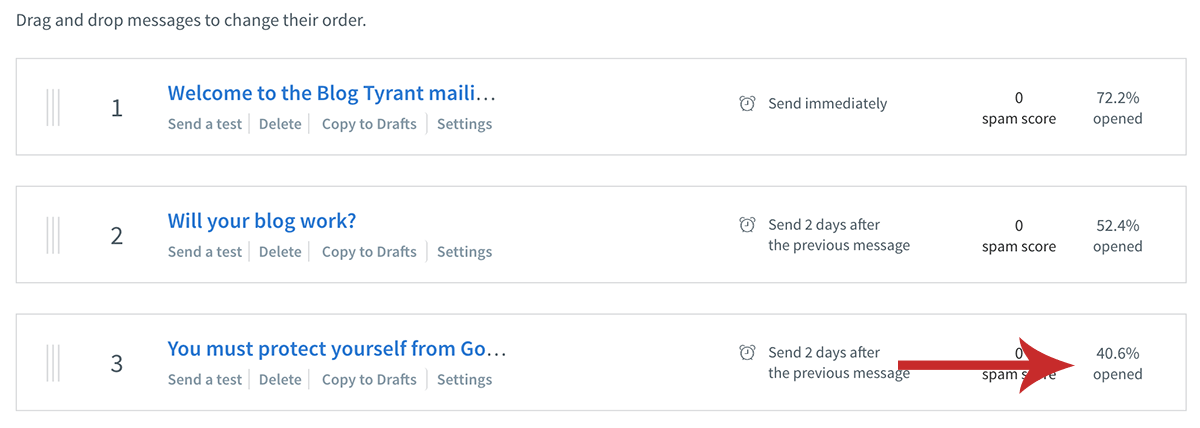Open Settings for message 1

[x=464, y=124]
